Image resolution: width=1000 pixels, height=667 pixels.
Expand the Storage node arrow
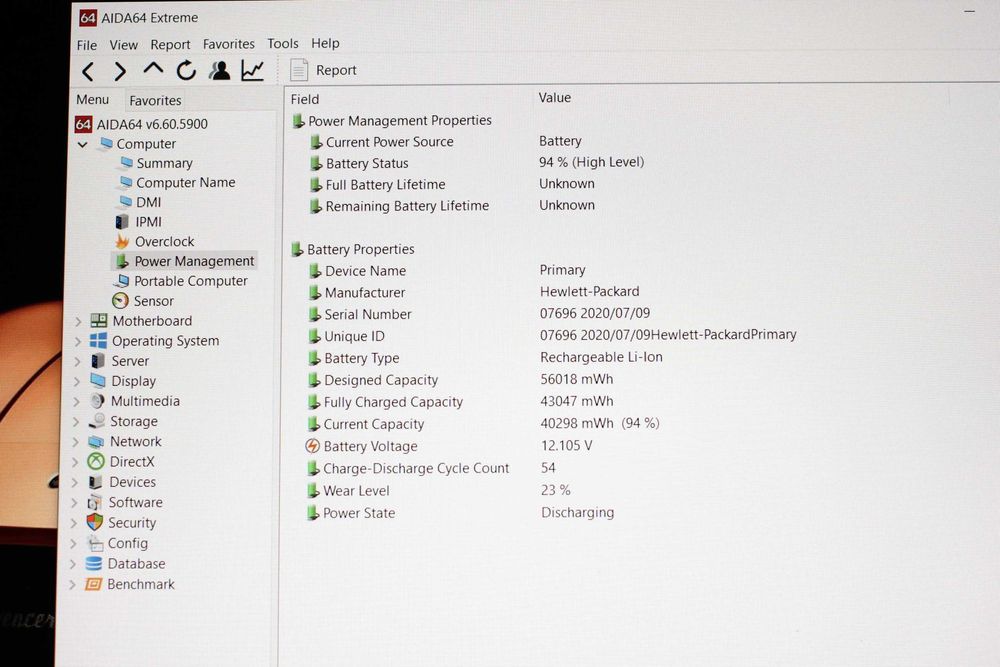[76, 421]
